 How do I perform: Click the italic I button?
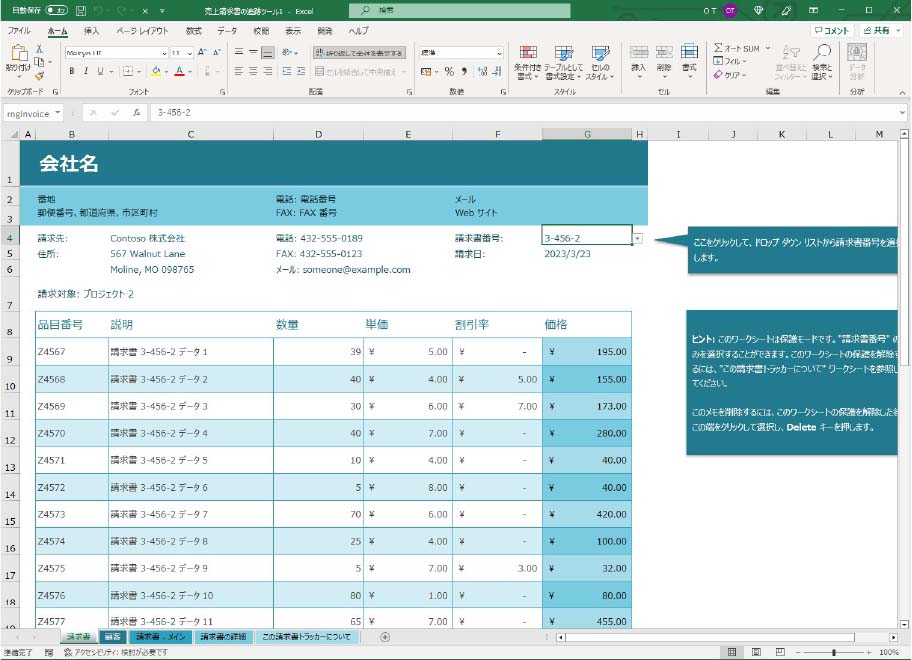pyautogui.click(x=87, y=71)
